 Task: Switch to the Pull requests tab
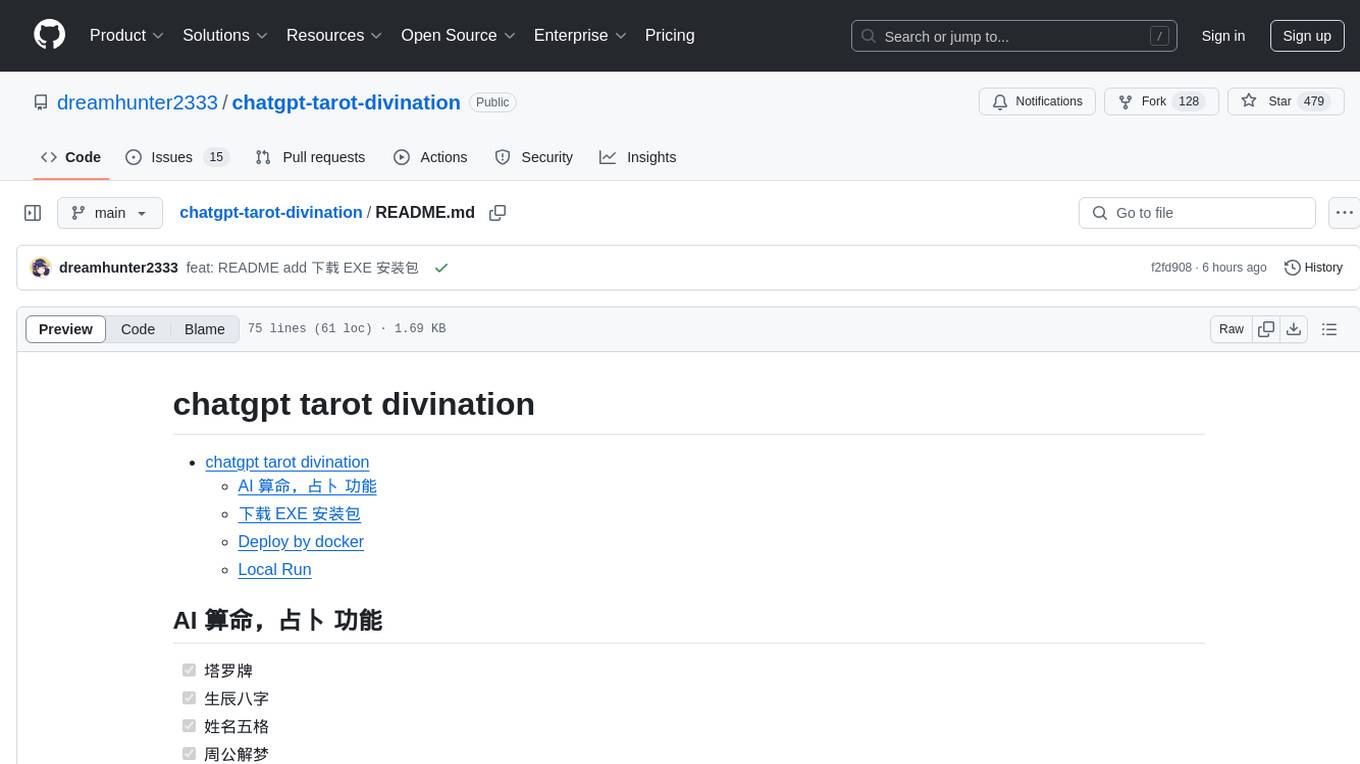tap(310, 157)
